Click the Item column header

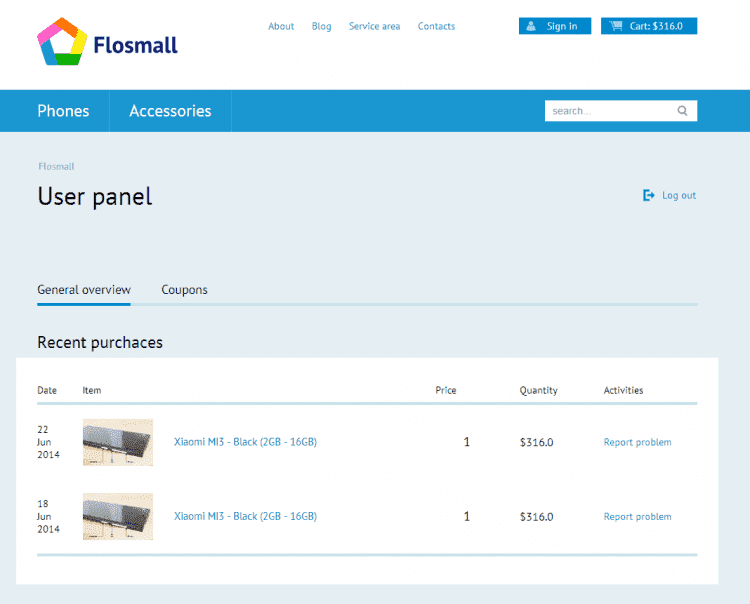coord(92,390)
